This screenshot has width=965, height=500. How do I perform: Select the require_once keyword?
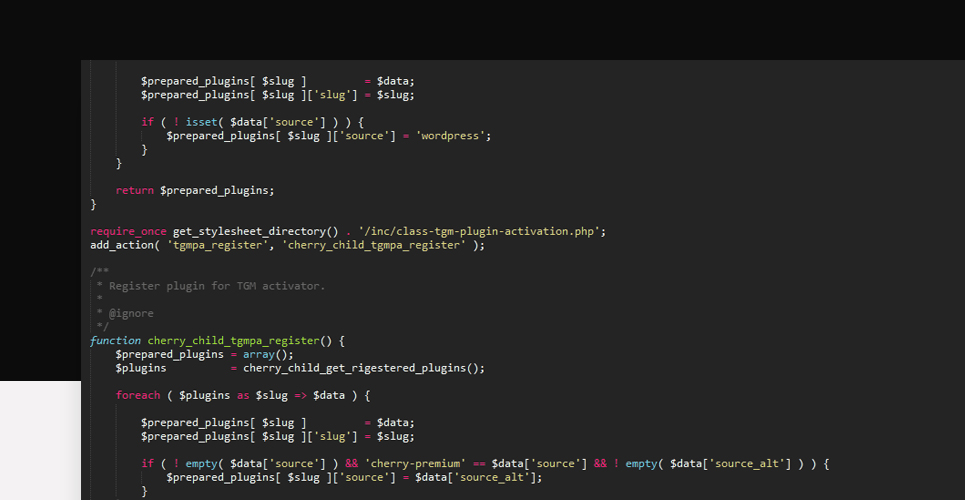pos(128,232)
